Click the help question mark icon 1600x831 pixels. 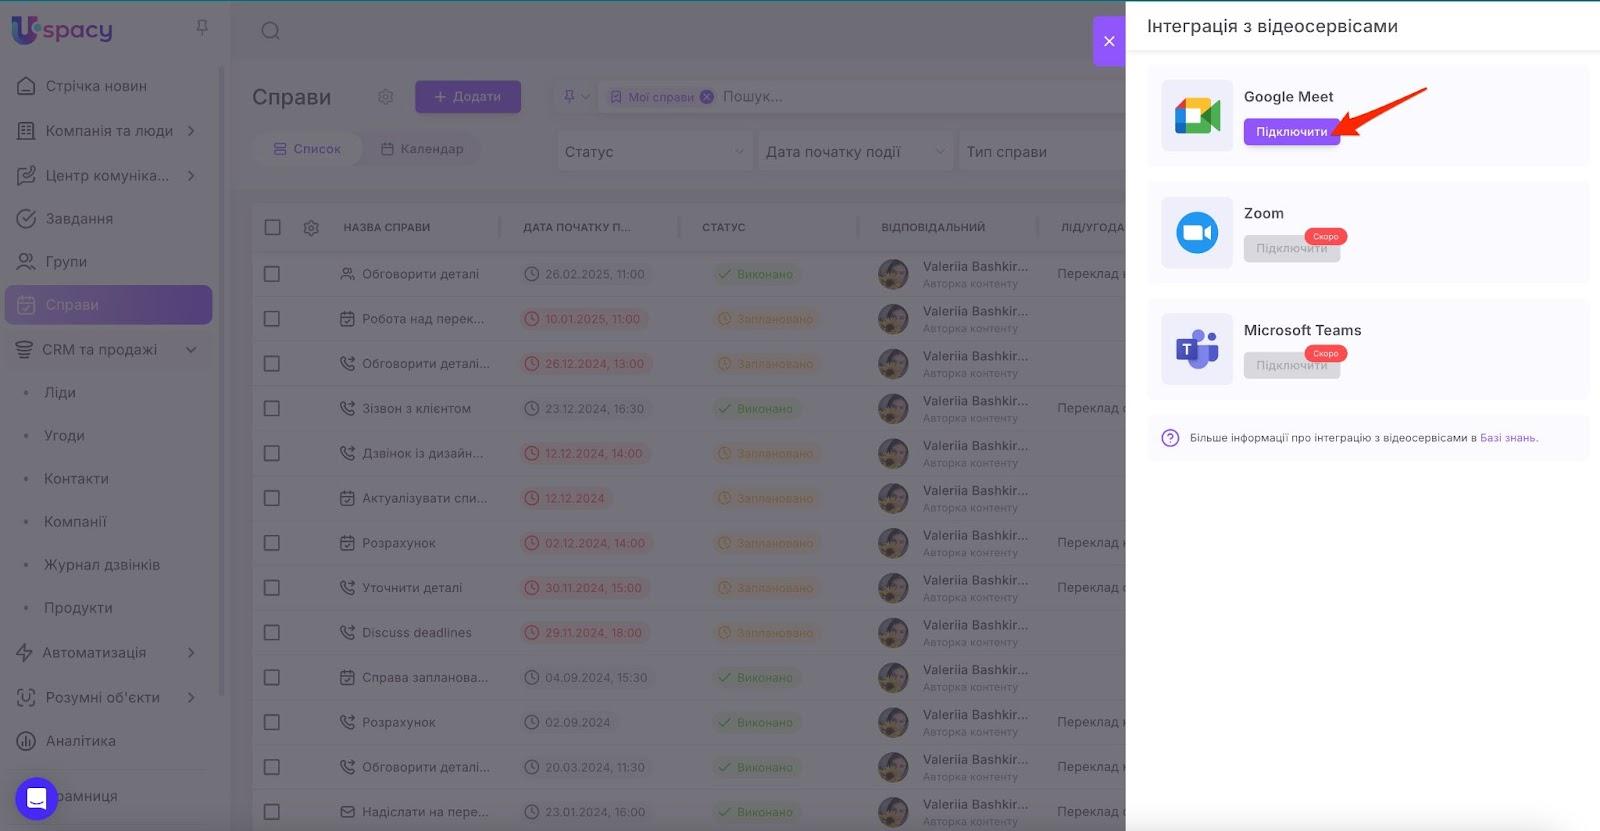pos(1170,438)
